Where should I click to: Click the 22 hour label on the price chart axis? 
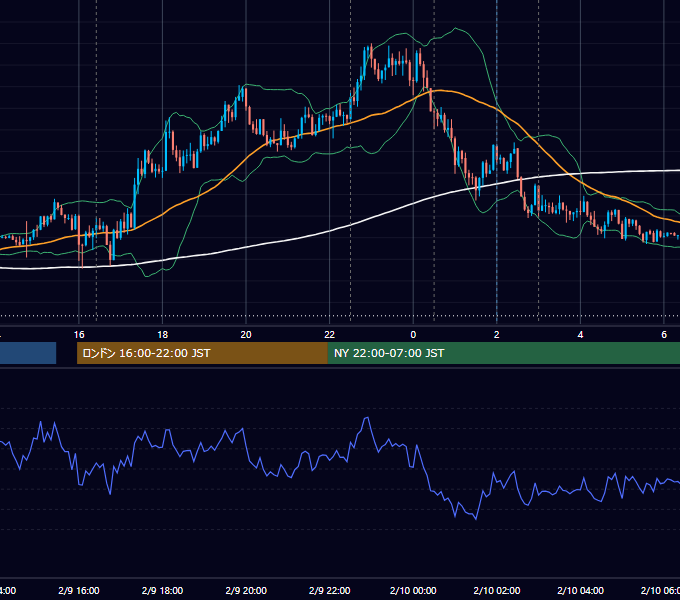click(x=330, y=335)
